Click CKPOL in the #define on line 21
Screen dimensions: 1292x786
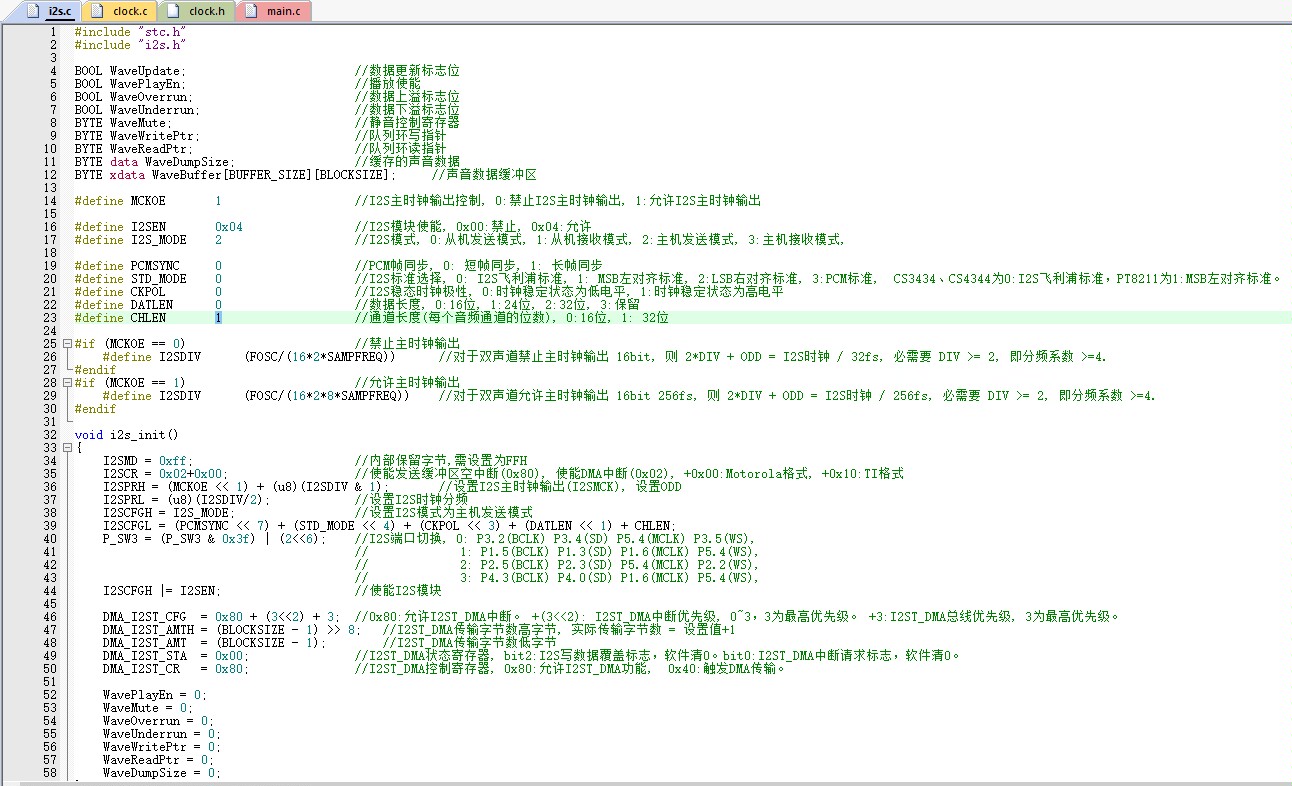point(148,291)
